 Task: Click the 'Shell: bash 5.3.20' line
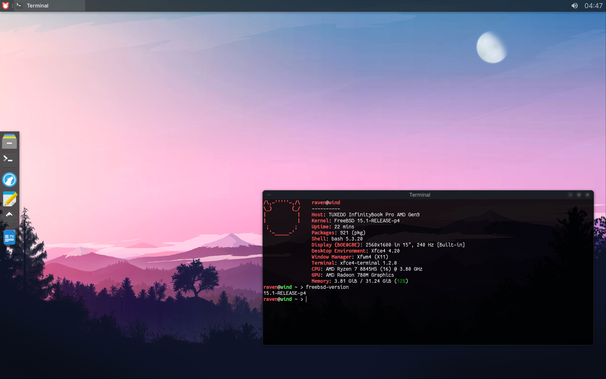pyautogui.click(x=337, y=239)
